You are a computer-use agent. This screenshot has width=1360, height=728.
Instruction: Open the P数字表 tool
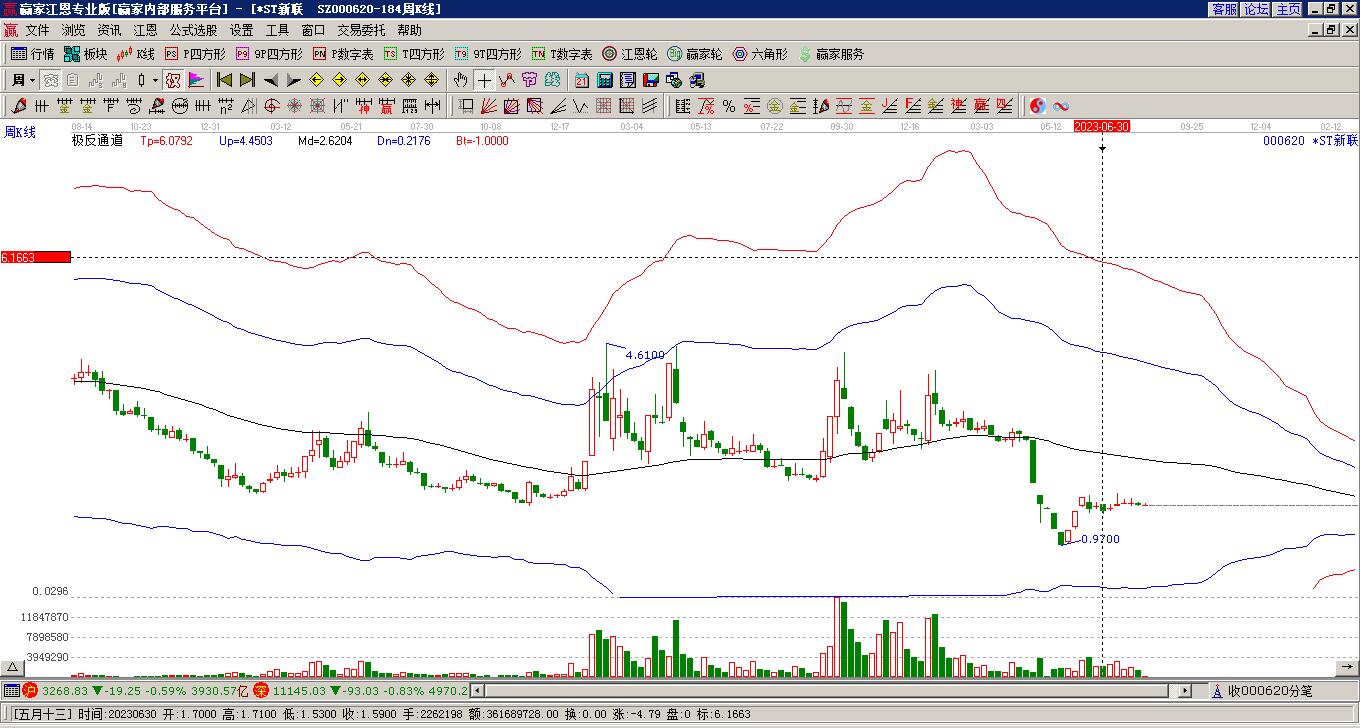click(x=343, y=54)
